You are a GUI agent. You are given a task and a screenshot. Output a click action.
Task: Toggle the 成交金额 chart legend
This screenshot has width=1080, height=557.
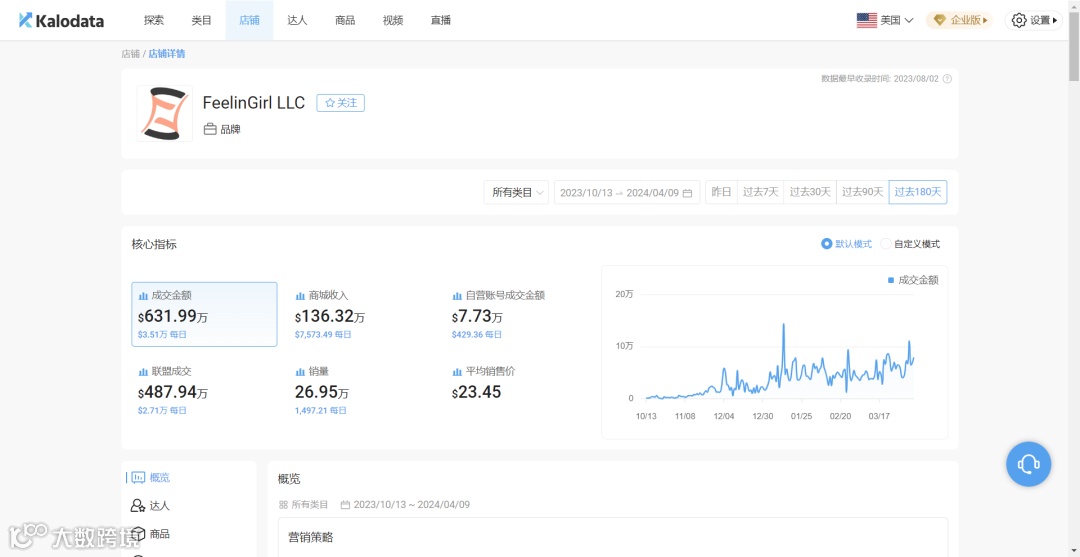click(x=913, y=280)
